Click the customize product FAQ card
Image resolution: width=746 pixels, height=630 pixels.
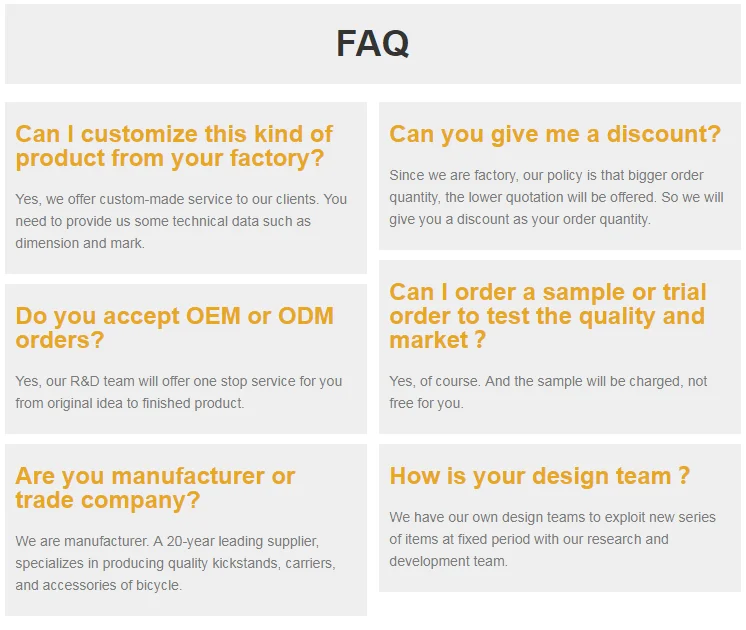(x=186, y=188)
